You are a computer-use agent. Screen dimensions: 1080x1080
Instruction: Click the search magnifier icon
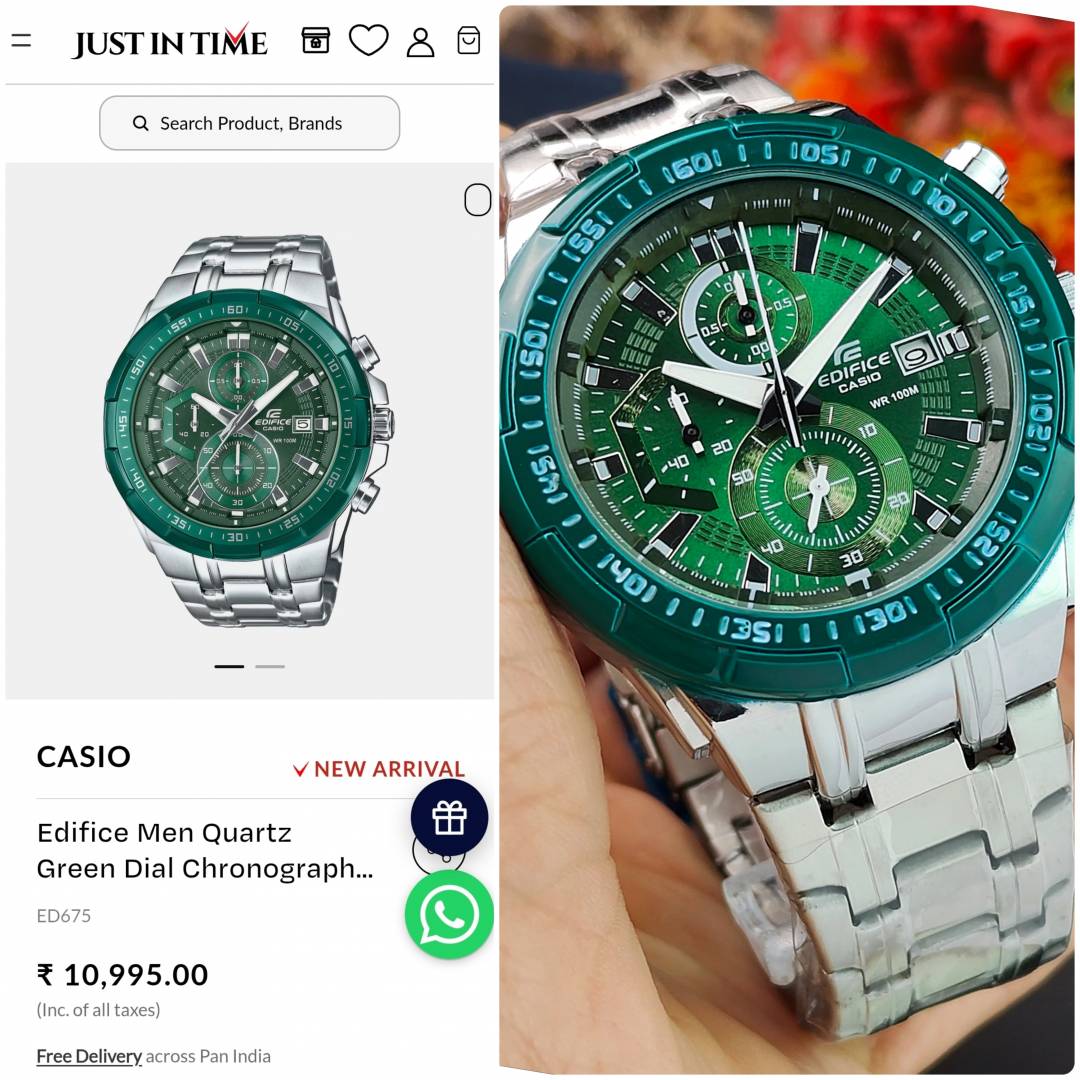(141, 123)
